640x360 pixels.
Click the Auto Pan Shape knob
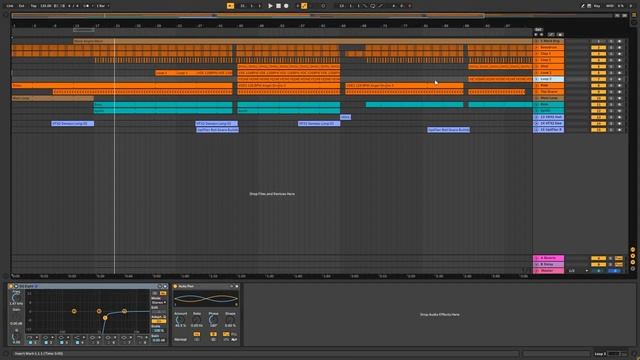pos(230,320)
